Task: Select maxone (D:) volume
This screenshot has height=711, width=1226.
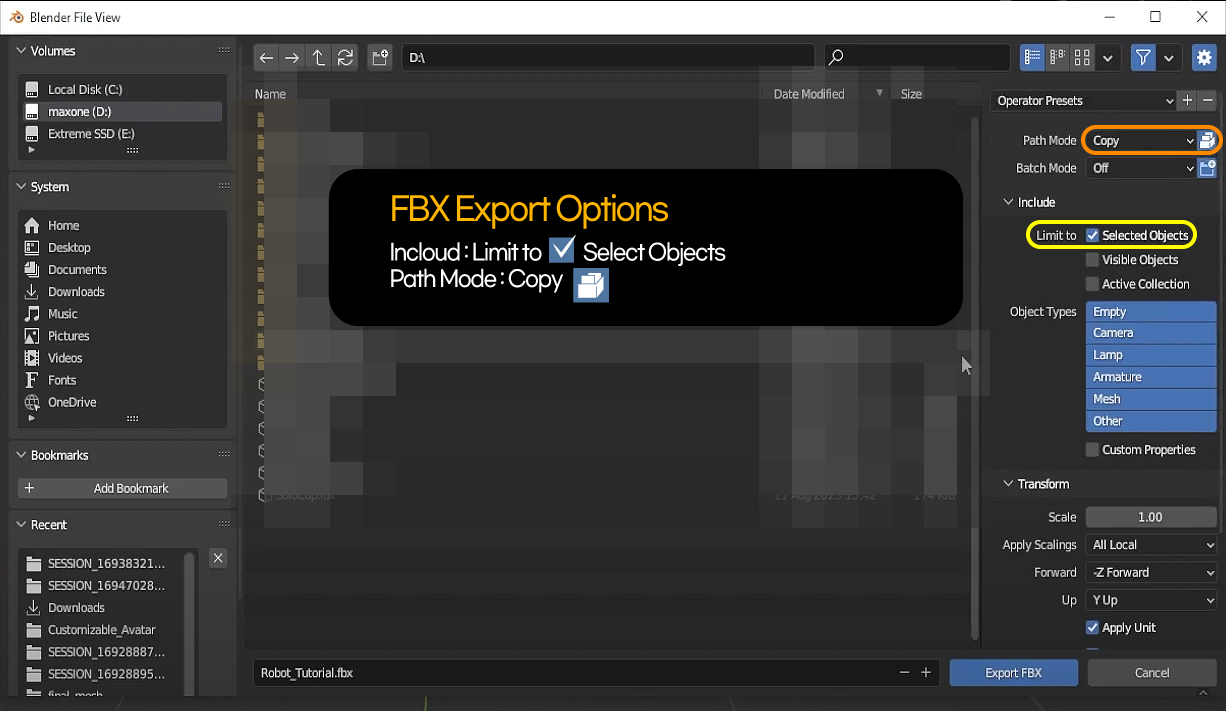Action: tap(120, 112)
